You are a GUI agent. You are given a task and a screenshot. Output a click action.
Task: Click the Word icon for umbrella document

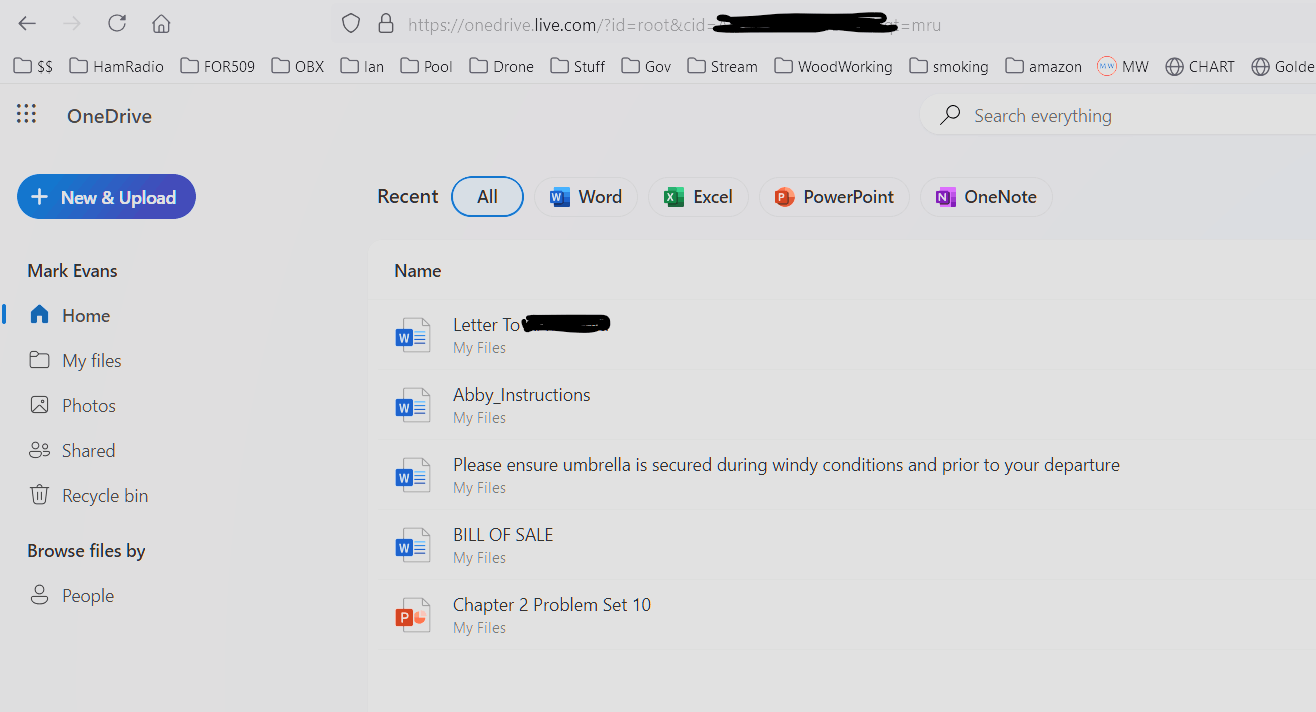[413, 475]
